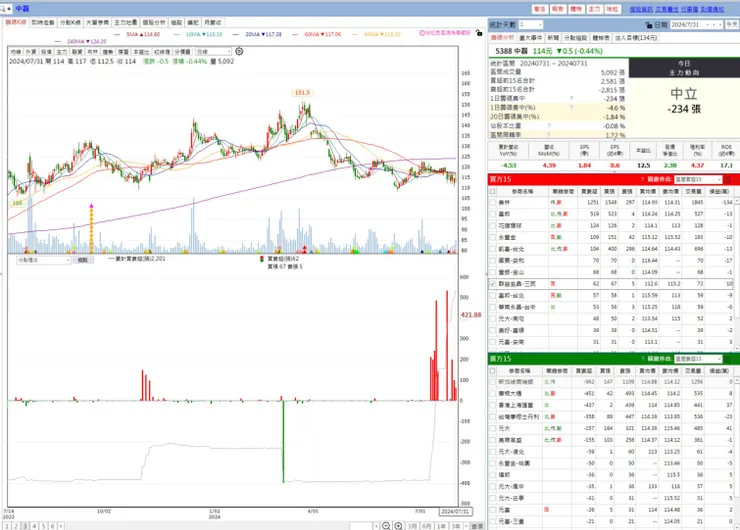Open dropdown arrow left of zoom out icon
This screenshot has height=530, width=740.
point(376,526)
